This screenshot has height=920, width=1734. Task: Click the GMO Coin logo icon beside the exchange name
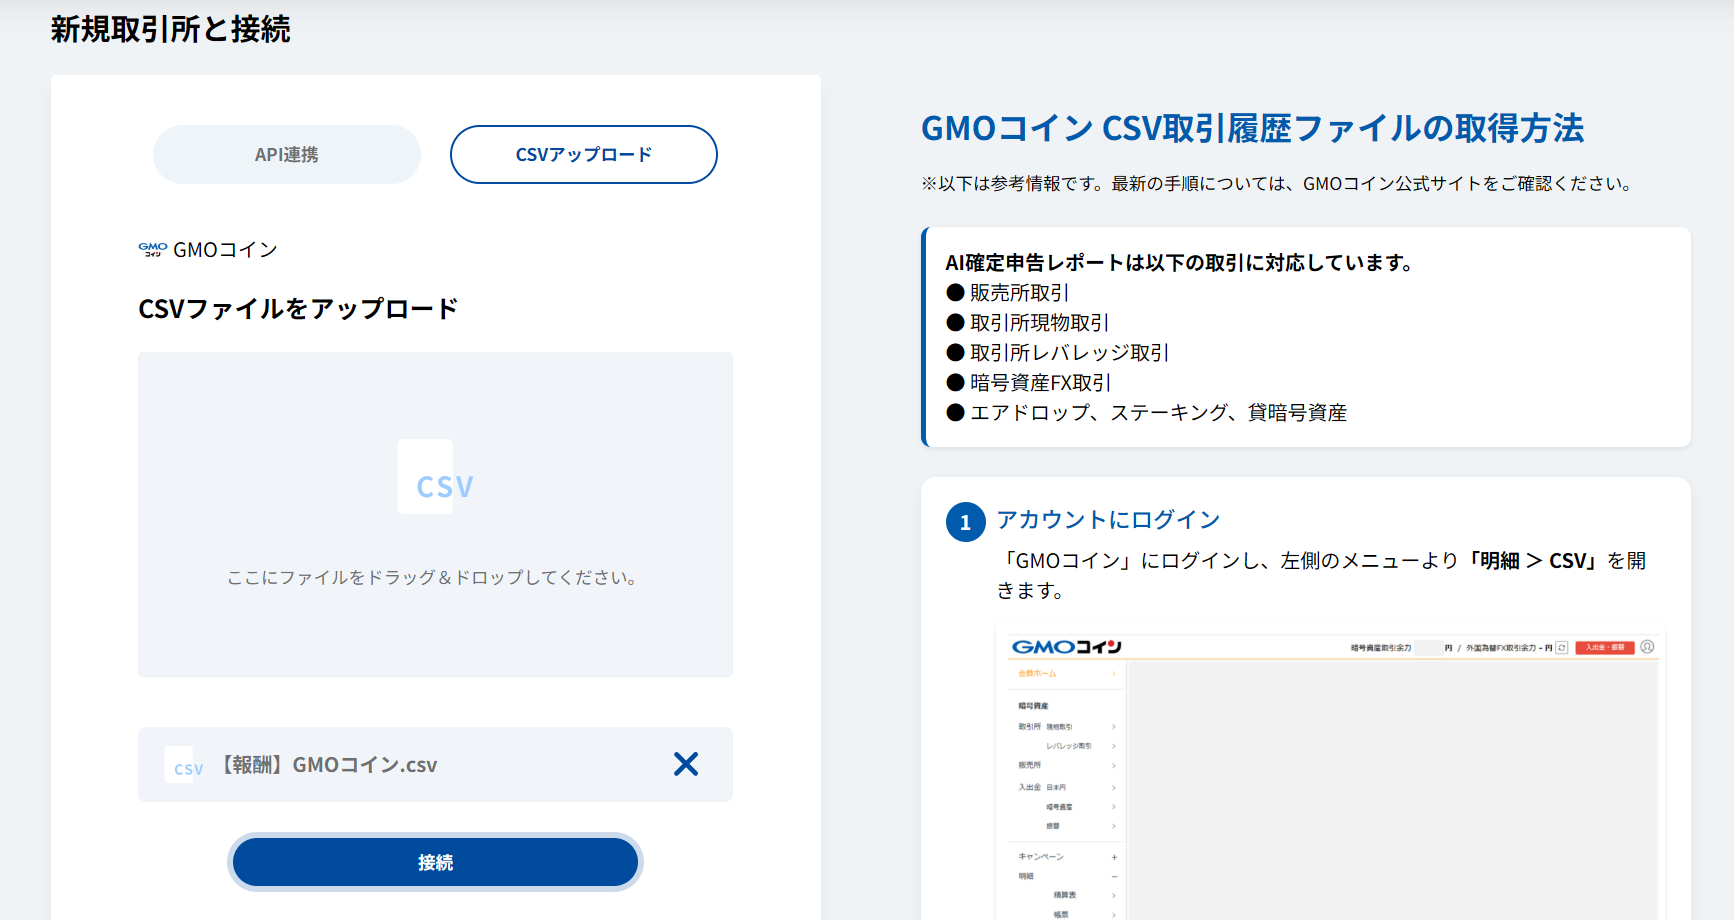(150, 249)
